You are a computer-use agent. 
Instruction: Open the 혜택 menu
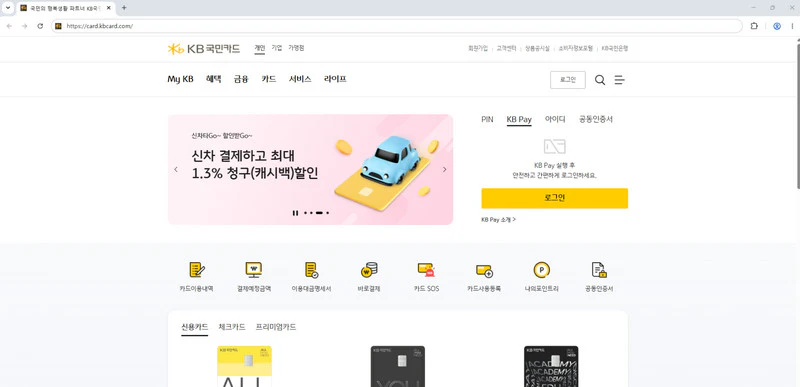pyautogui.click(x=214, y=79)
